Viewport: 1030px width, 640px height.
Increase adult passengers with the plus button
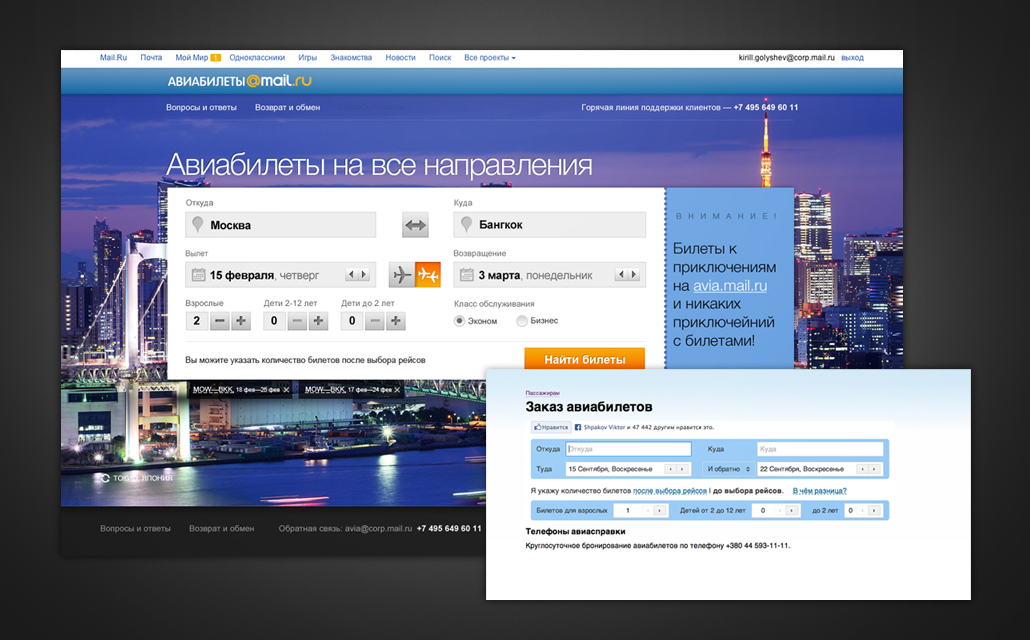(241, 320)
